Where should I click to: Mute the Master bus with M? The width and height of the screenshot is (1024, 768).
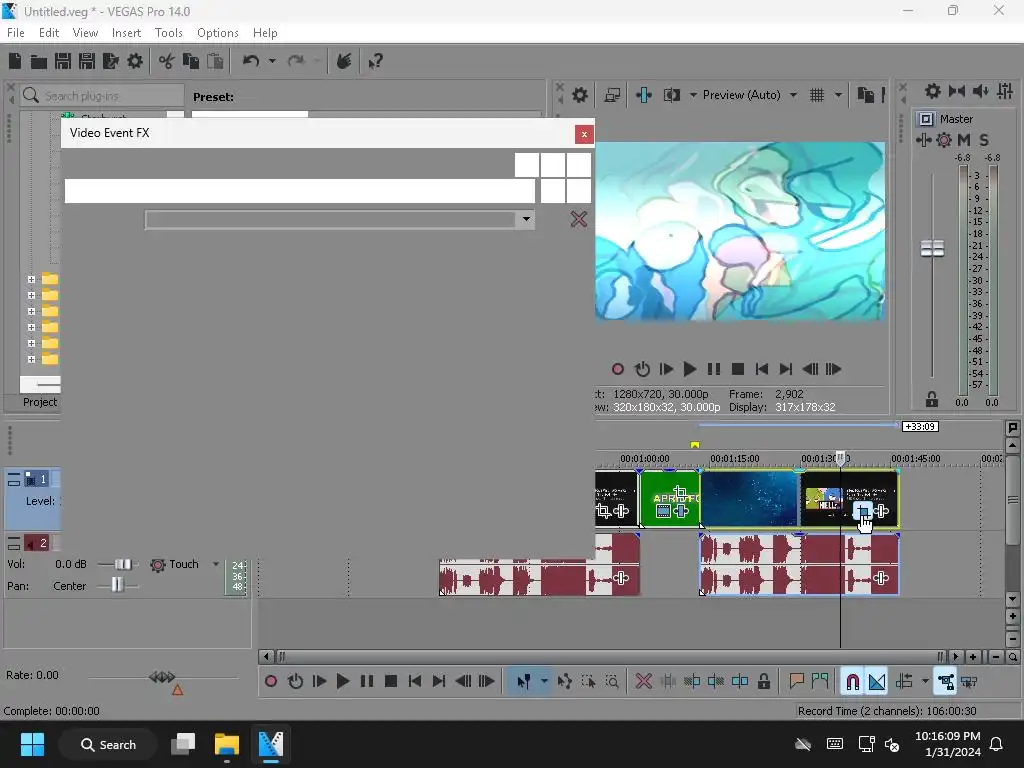(964, 140)
